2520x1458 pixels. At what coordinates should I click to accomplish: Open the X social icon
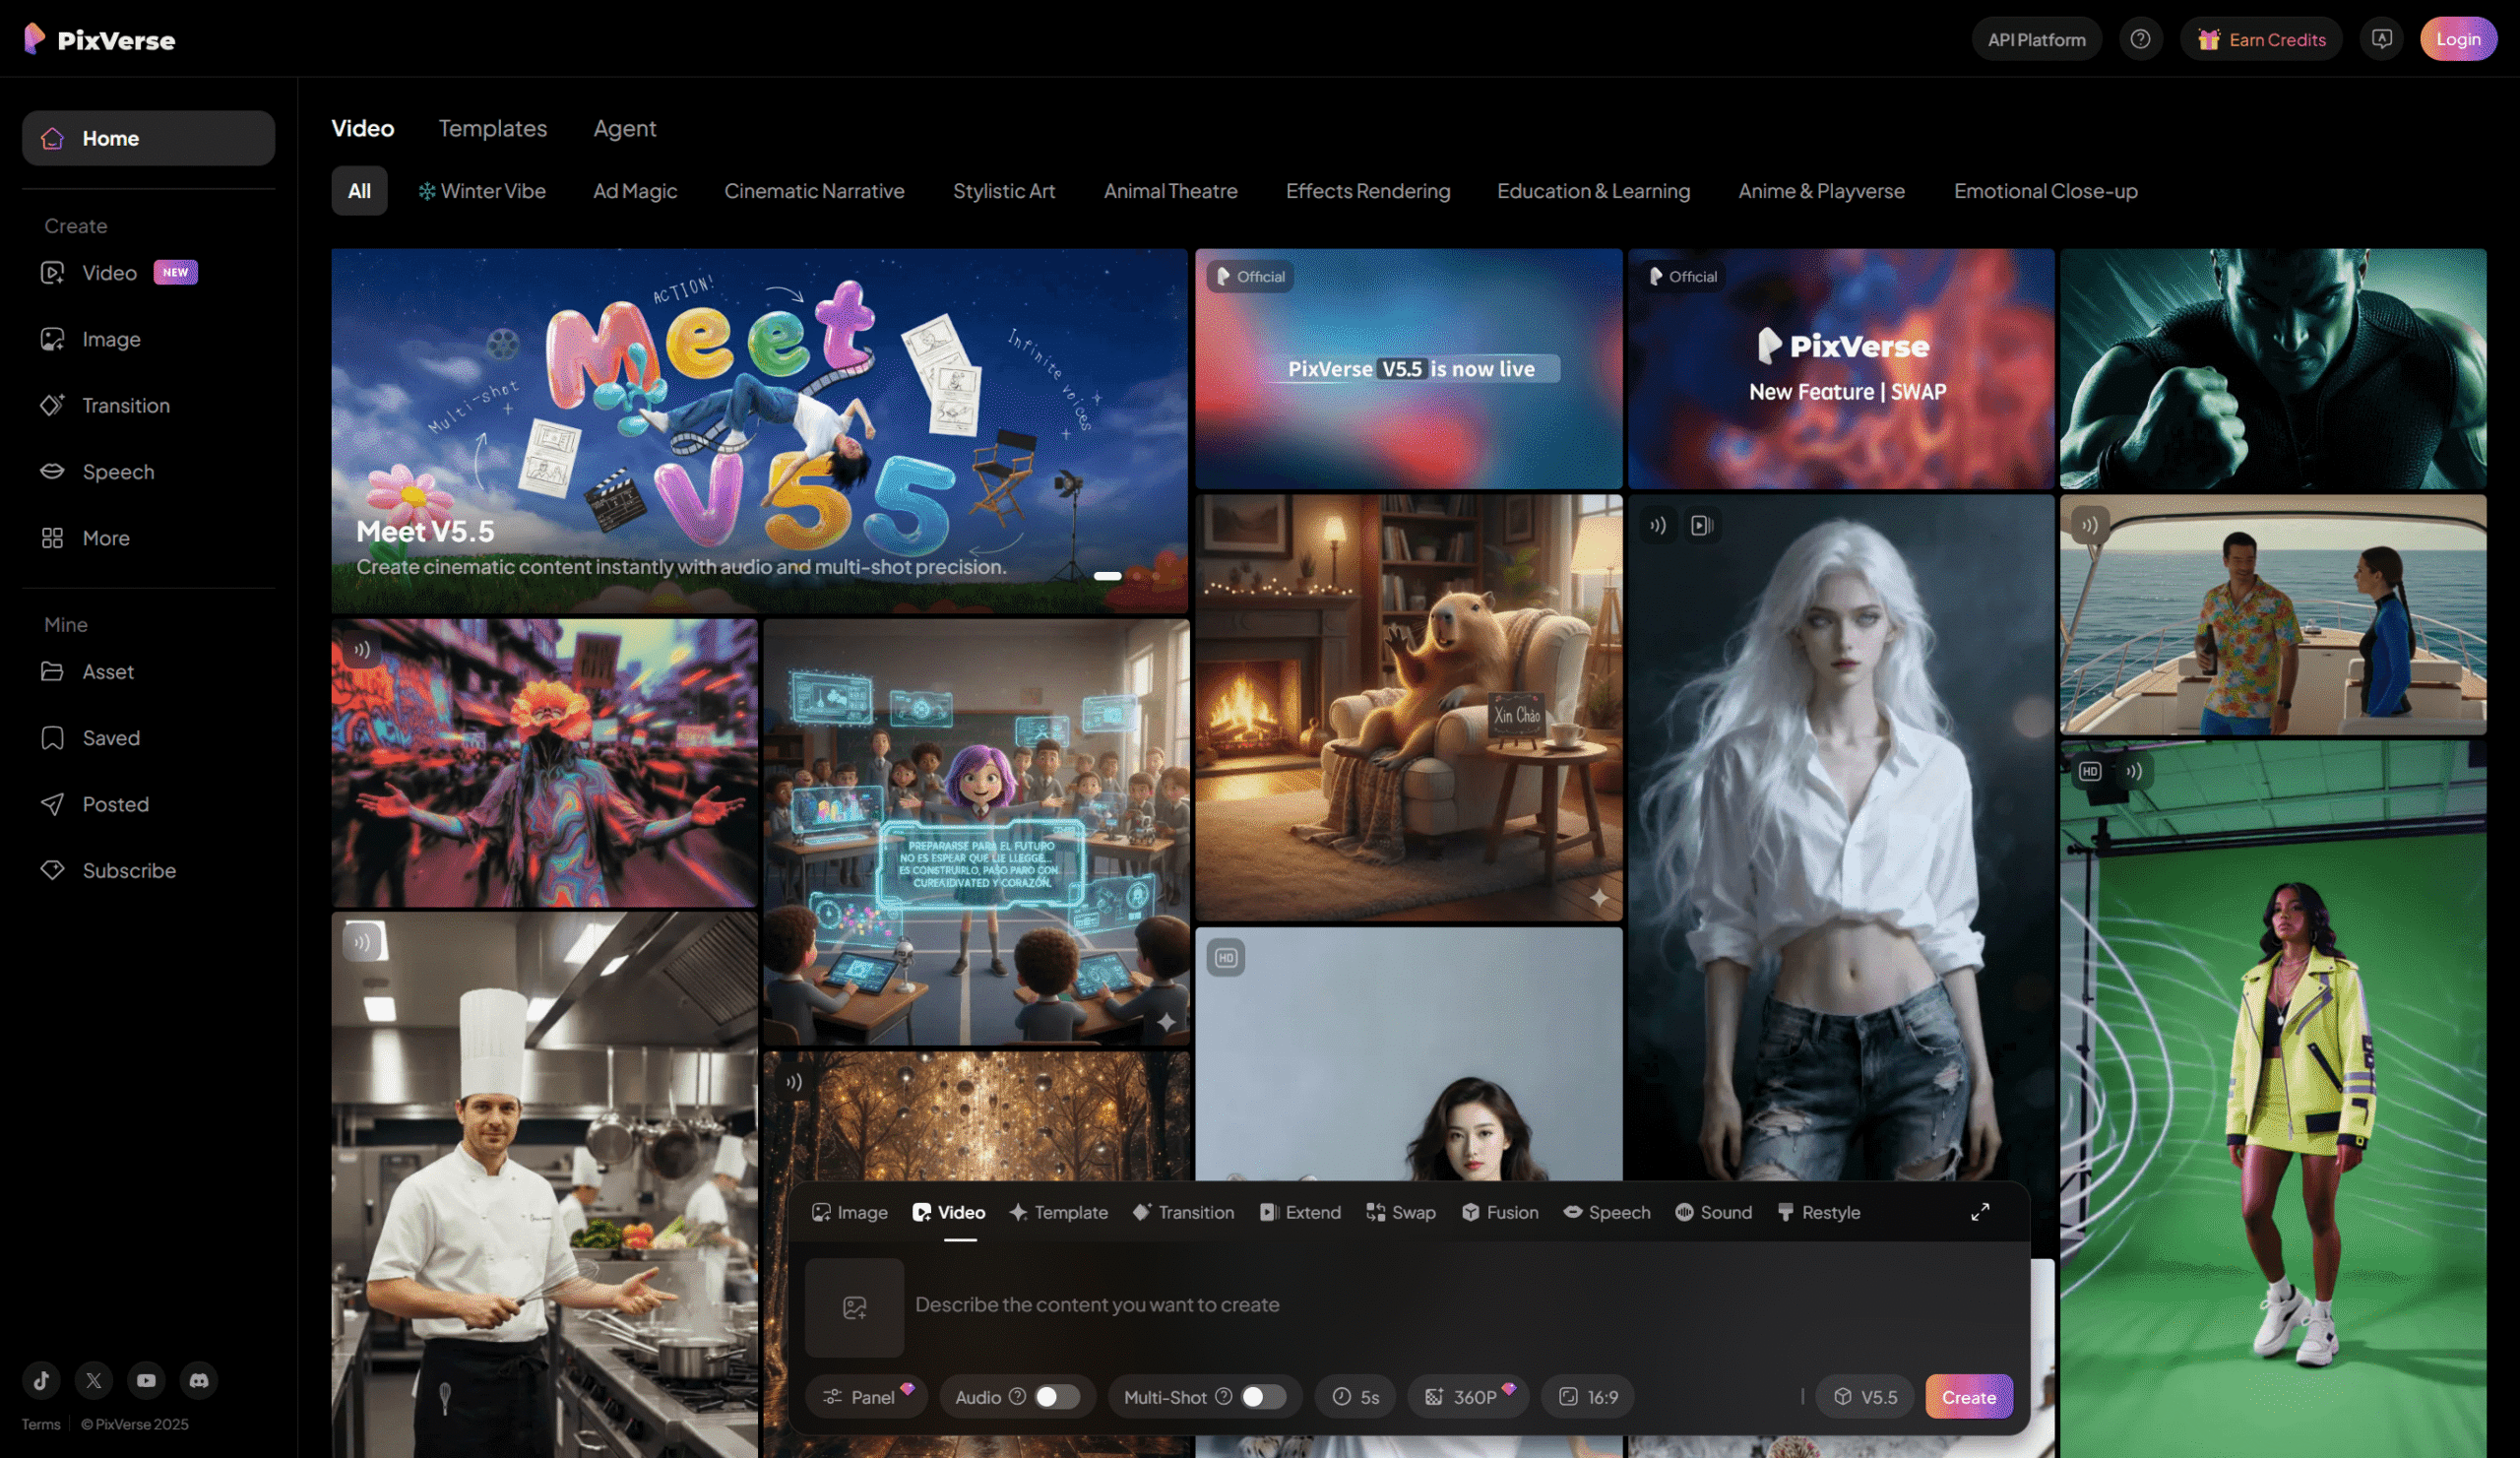(93, 1380)
